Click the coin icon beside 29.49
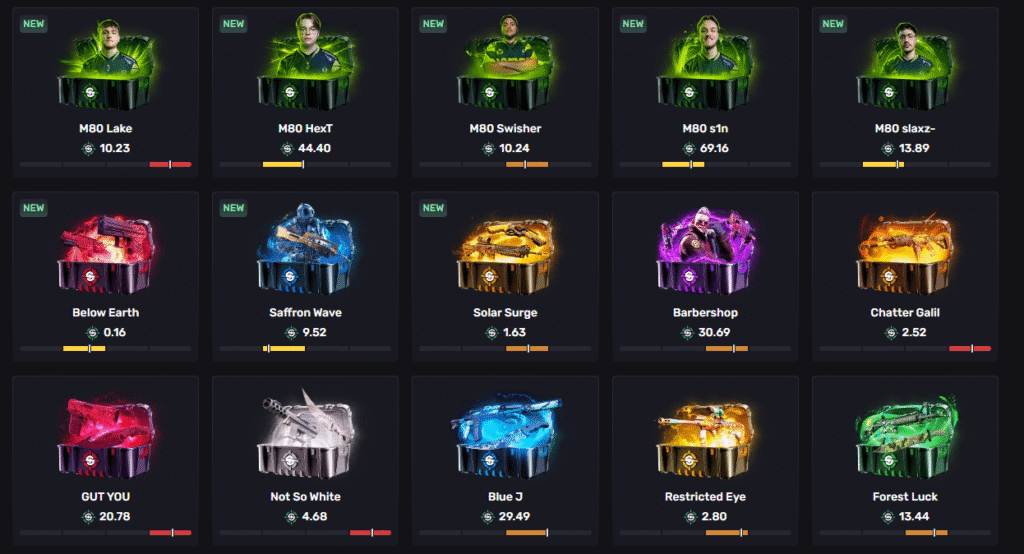Viewport: 1024px width, 554px height. pyautogui.click(x=487, y=517)
